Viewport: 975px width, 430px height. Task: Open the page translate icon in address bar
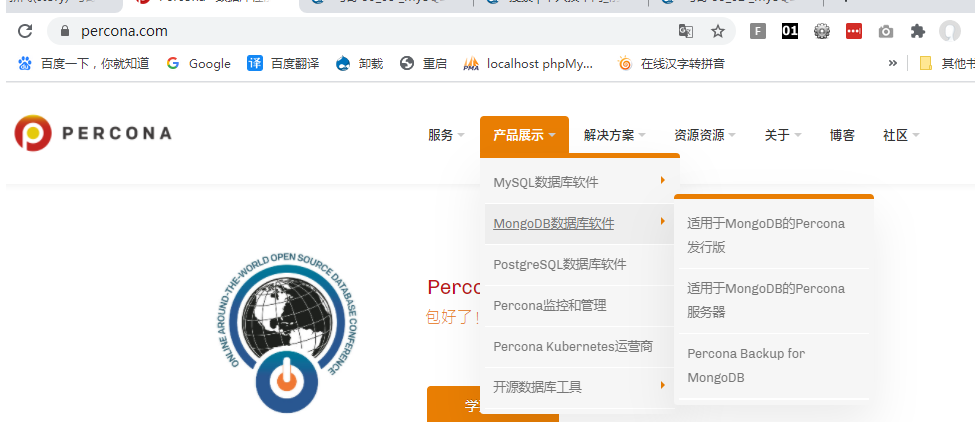click(x=685, y=31)
